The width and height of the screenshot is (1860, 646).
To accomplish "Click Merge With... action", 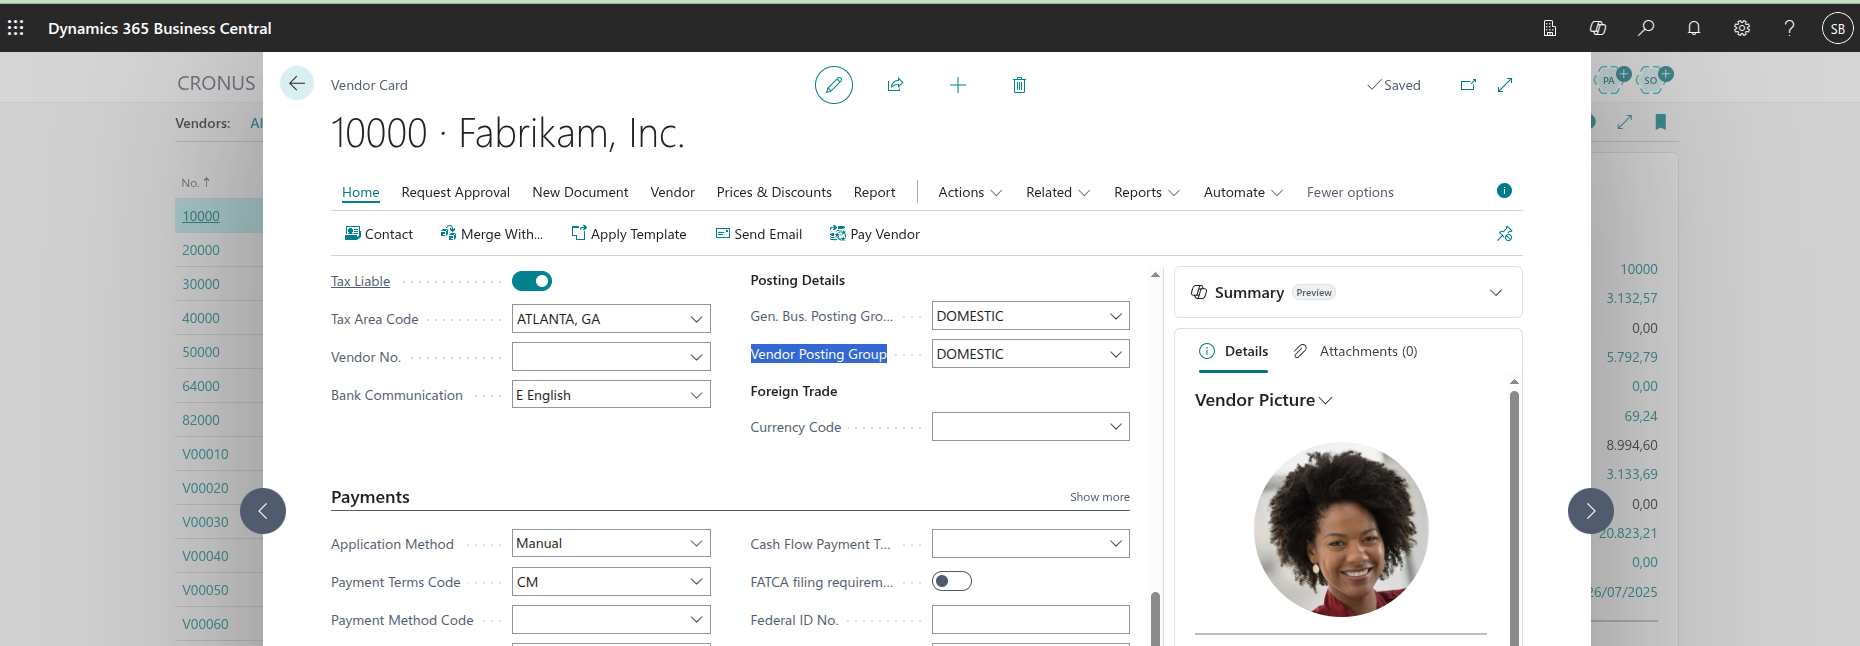I will [x=492, y=234].
